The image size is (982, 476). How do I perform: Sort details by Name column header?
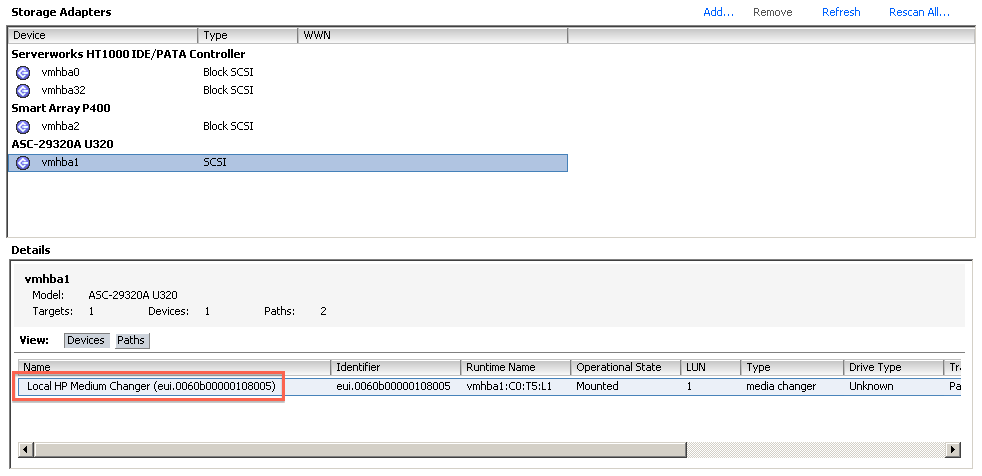point(175,368)
